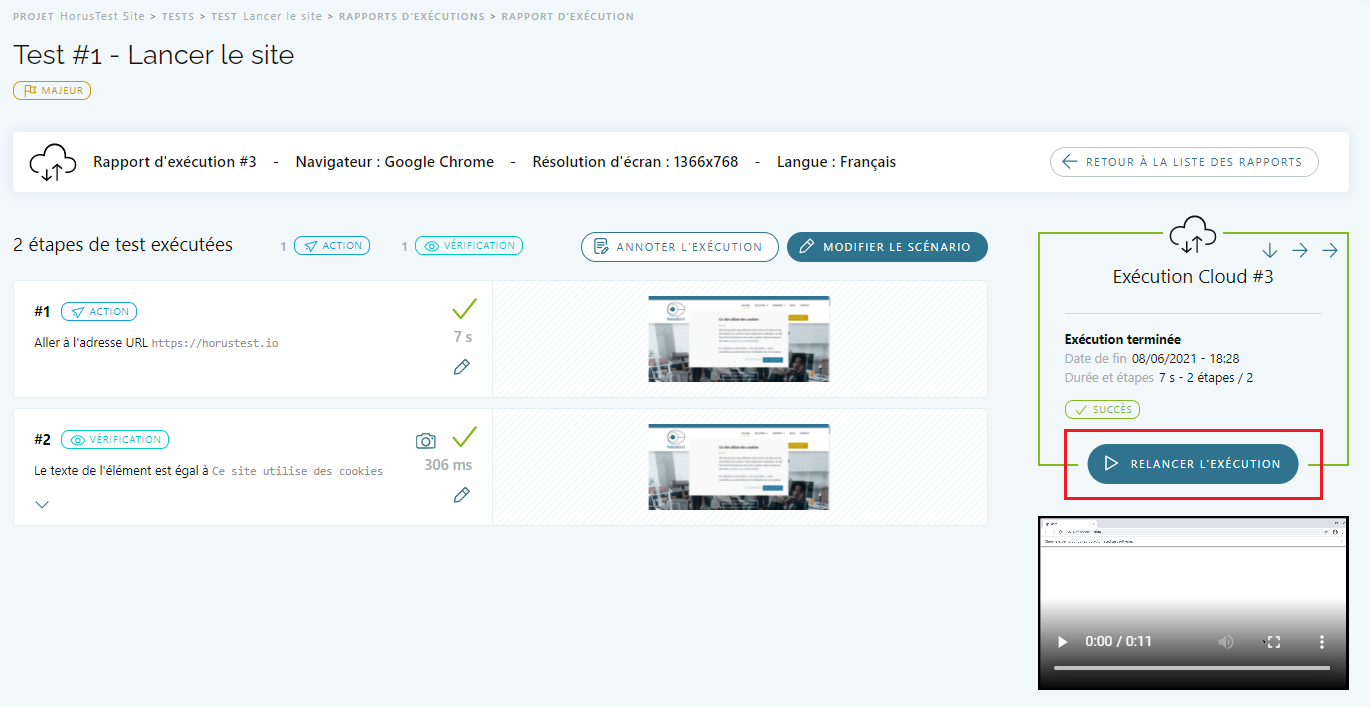
Task: Expand step #2 details with the chevron
Action: (42, 505)
